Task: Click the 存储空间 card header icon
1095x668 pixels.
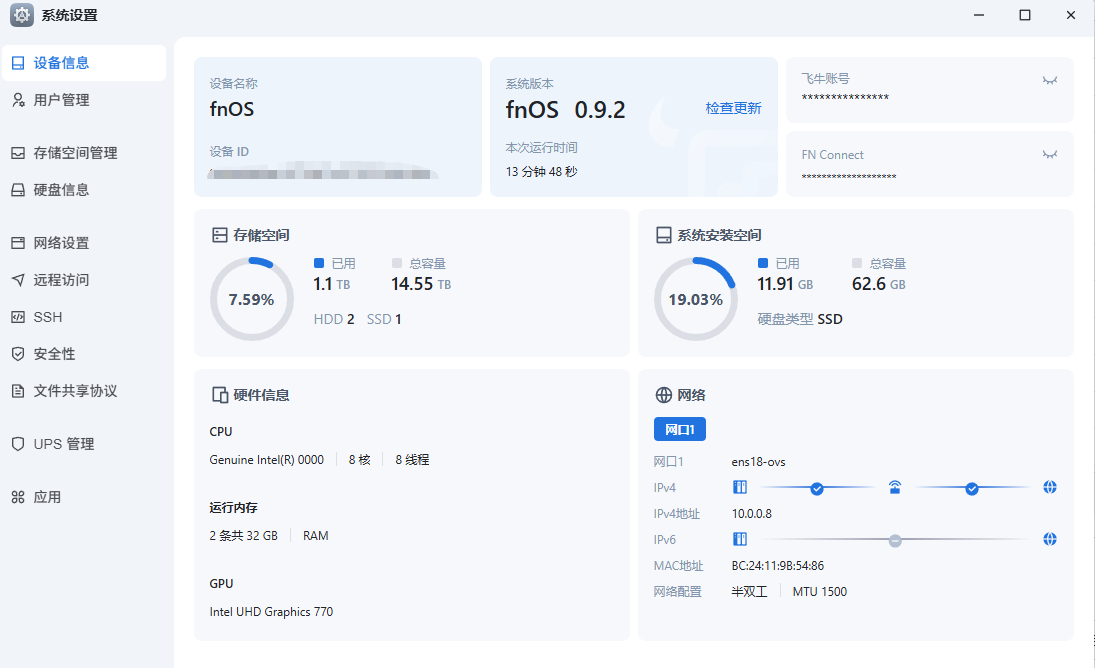Action: (x=220, y=235)
